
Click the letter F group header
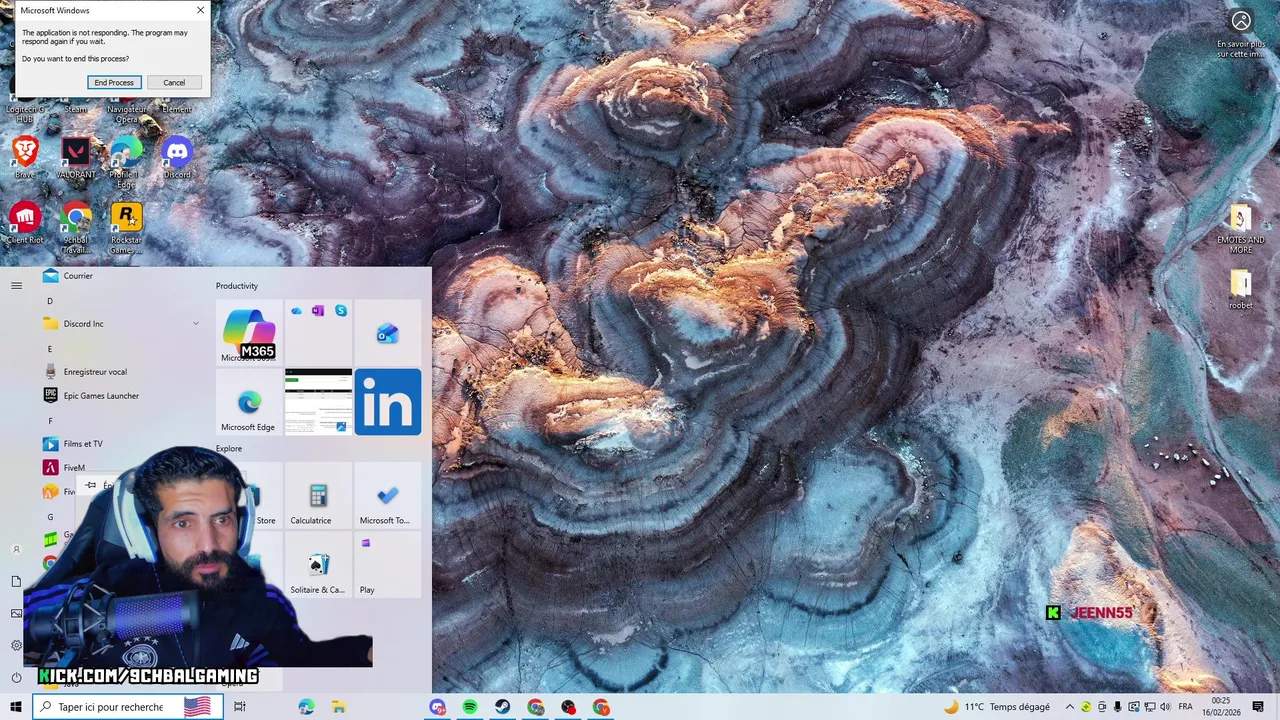pos(50,421)
